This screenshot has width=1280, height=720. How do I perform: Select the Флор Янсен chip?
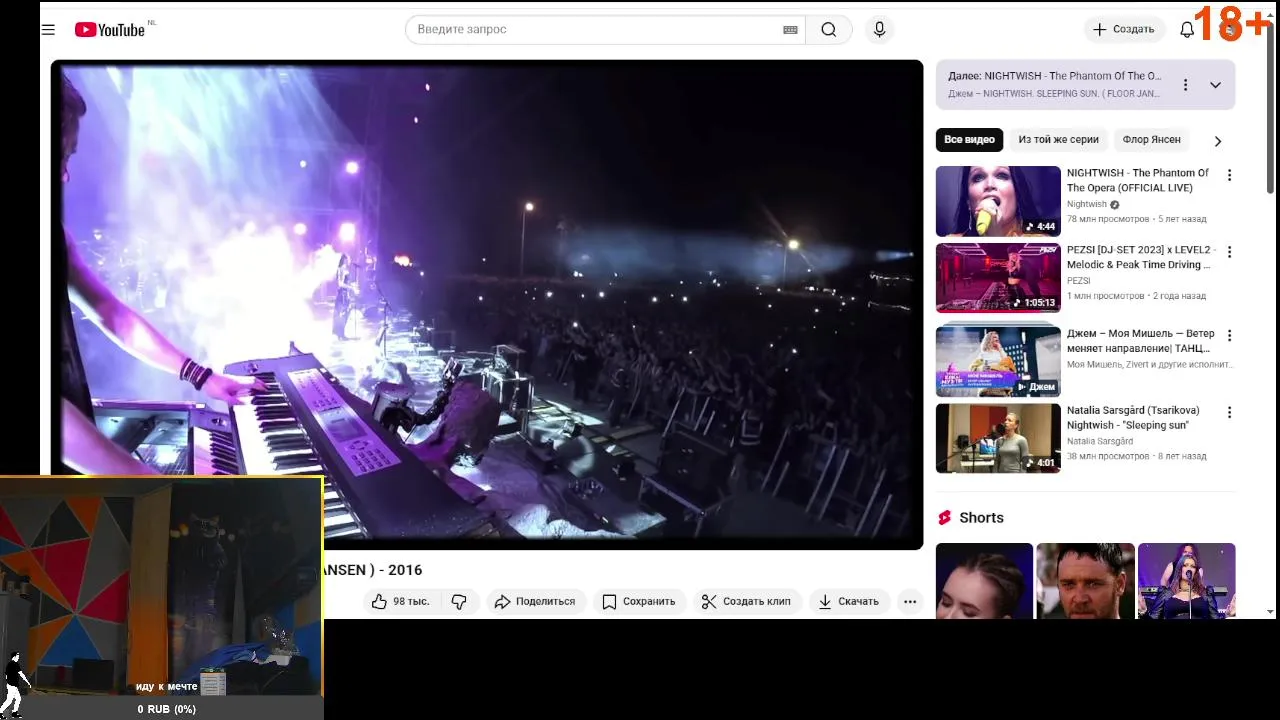pos(1151,140)
